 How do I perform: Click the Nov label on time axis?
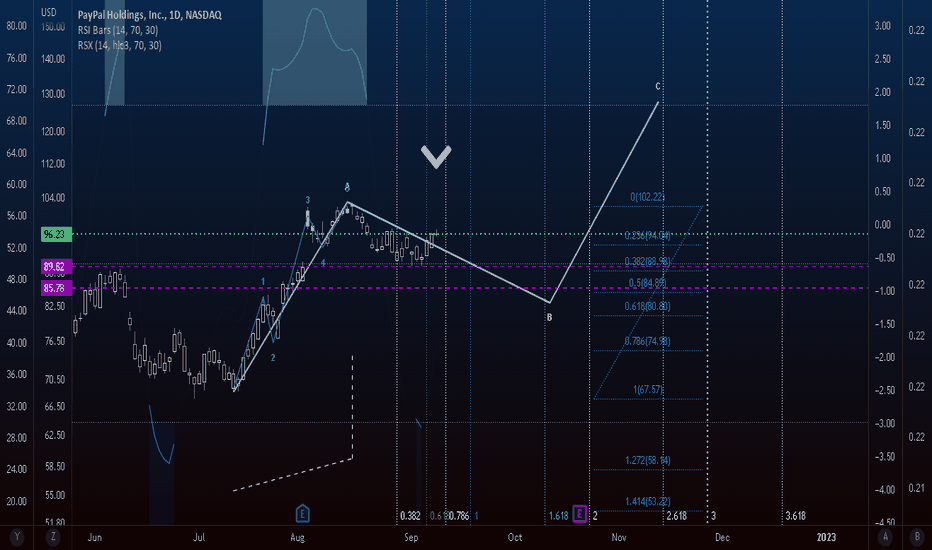tap(619, 537)
